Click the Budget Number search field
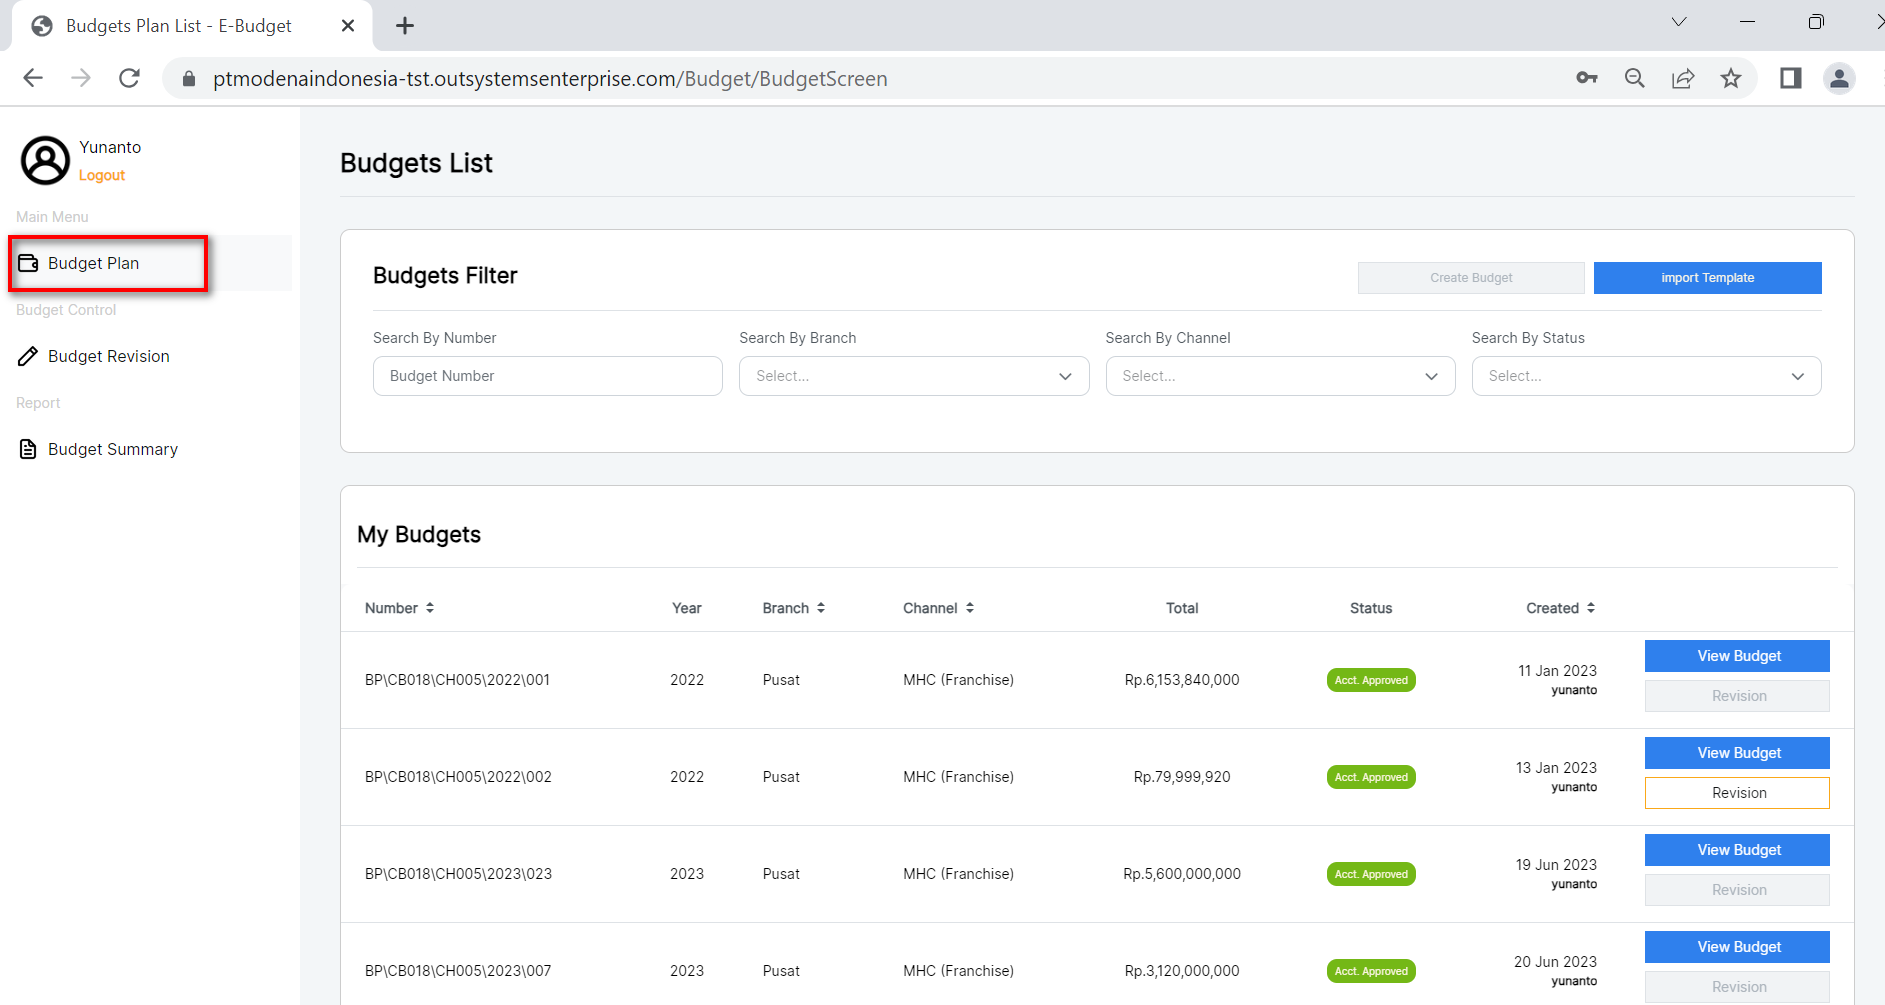Screen dimensions: 1885x1005 [547, 376]
